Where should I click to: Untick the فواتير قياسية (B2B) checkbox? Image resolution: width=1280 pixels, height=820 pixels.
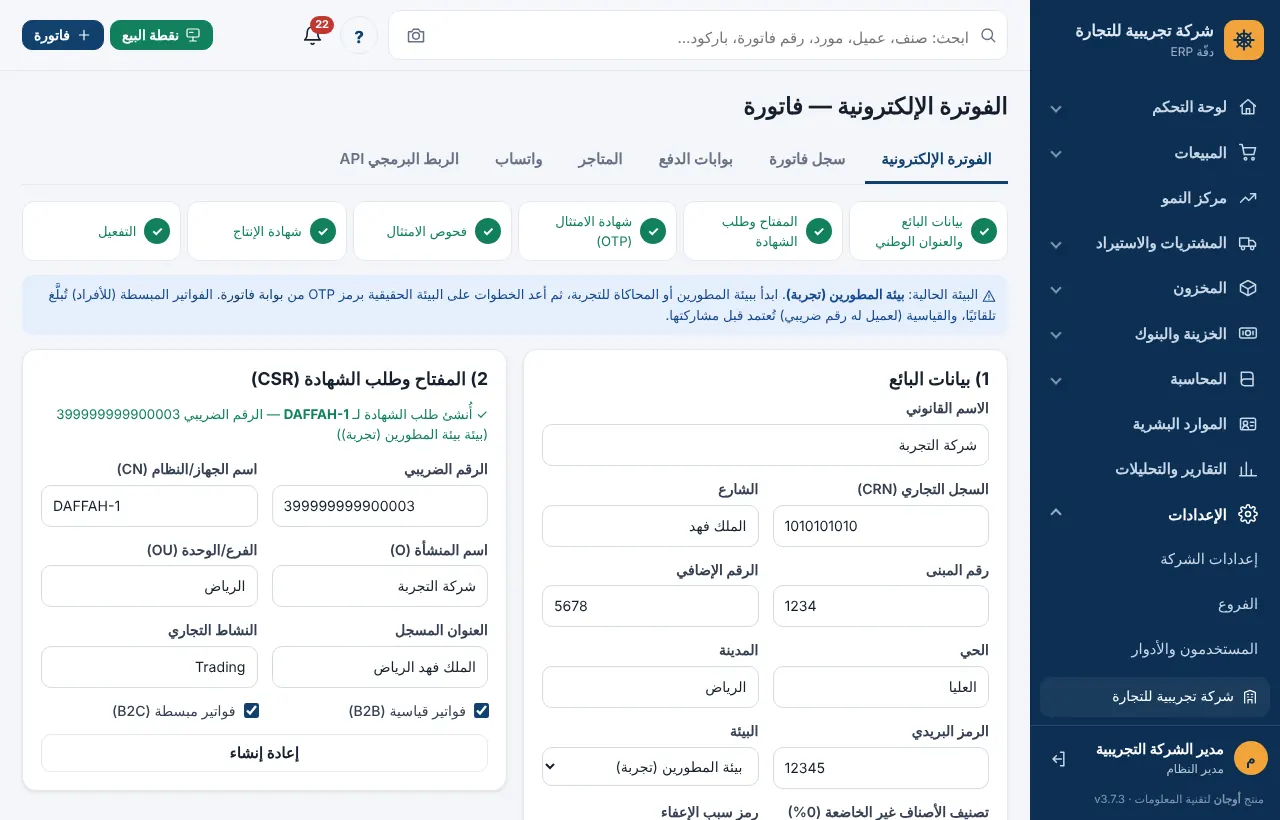pyautogui.click(x=482, y=711)
